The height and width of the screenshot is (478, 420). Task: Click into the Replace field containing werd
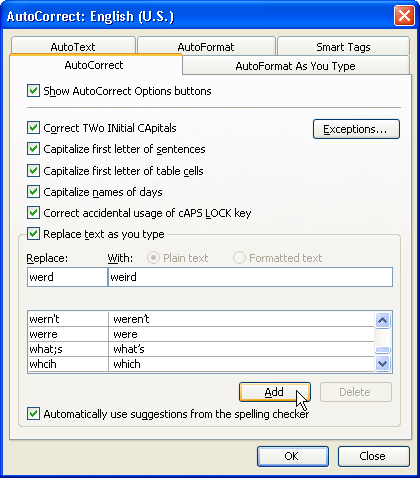pyautogui.click(x=67, y=277)
